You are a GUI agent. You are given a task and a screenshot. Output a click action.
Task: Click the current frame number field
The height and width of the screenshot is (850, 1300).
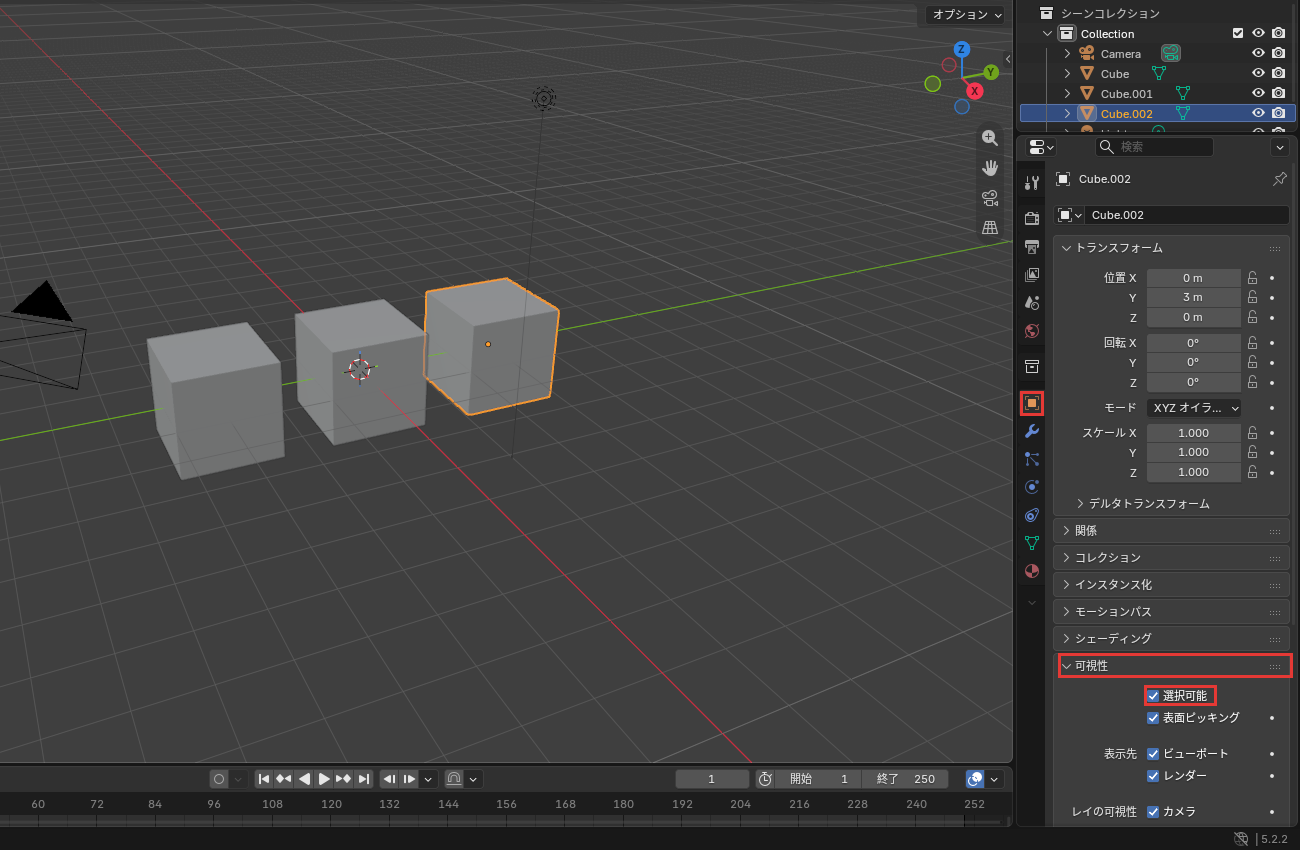click(x=712, y=779)
